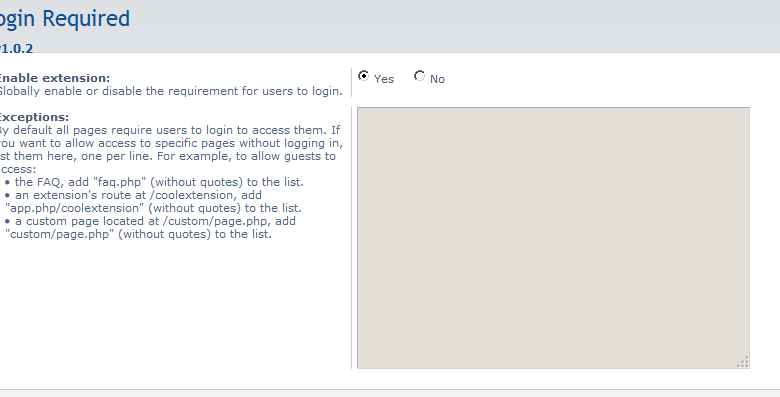This screenshot has width=780, height=397.
Task: Click the "Globally enable or disable" description
Action: point(170,91)
